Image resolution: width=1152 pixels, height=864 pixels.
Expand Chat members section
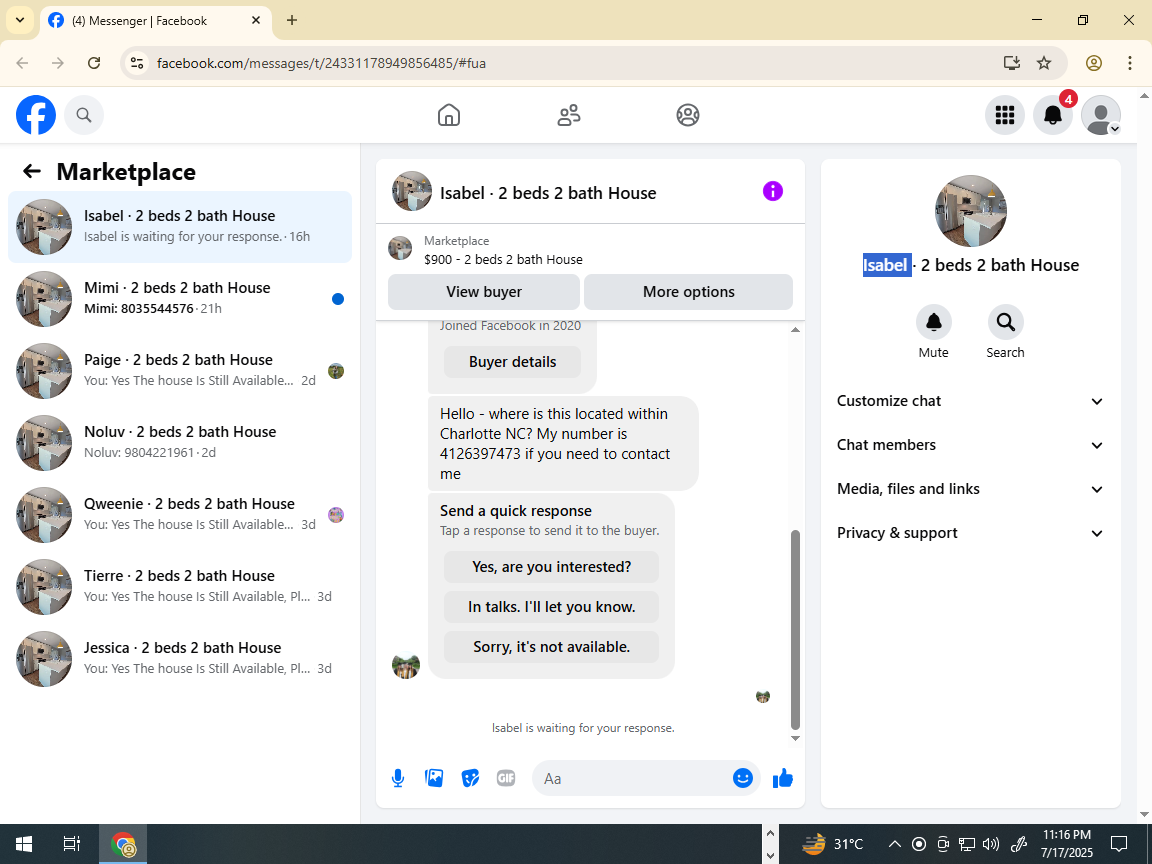click(970, 445)
